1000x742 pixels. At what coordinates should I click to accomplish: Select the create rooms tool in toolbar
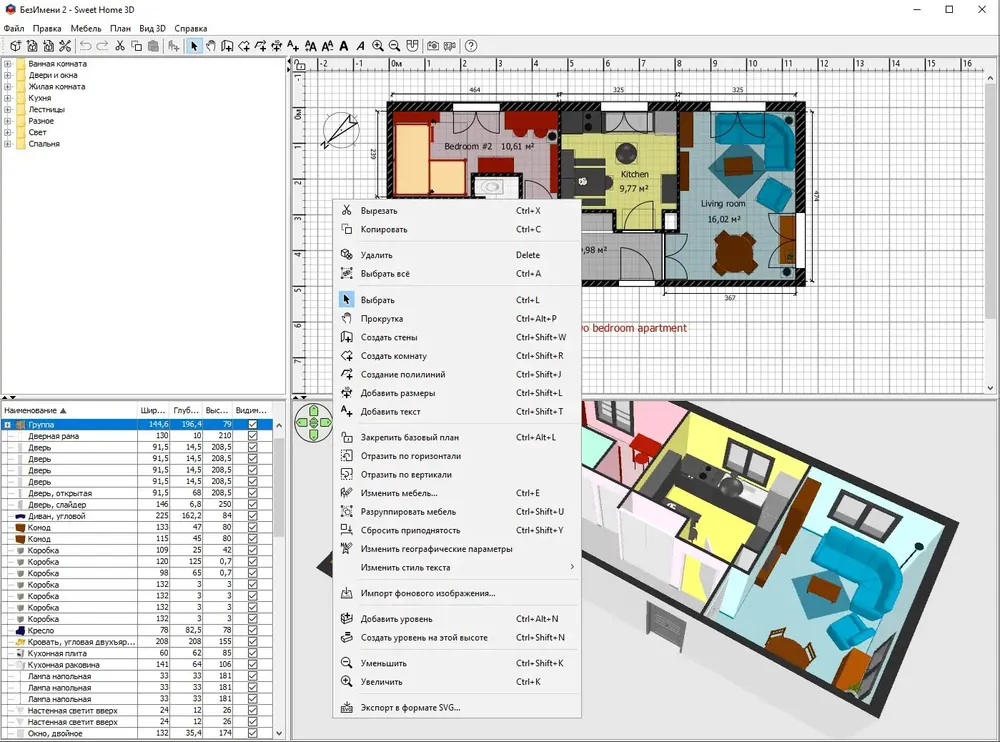pos(244,46)
